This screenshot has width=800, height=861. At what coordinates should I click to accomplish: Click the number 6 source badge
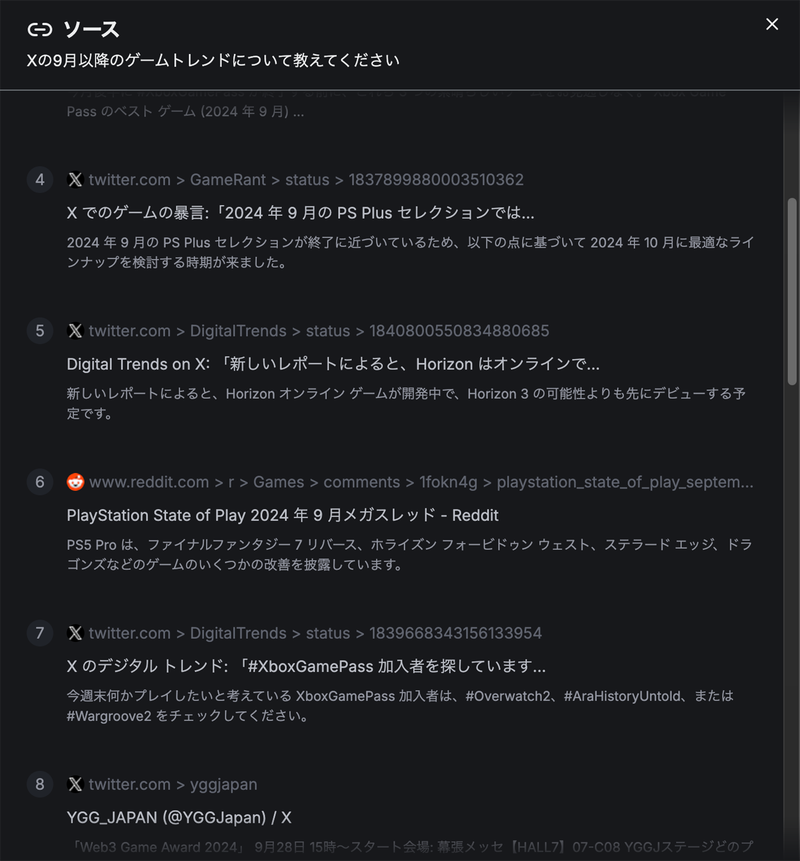click(x=40, y=482)
